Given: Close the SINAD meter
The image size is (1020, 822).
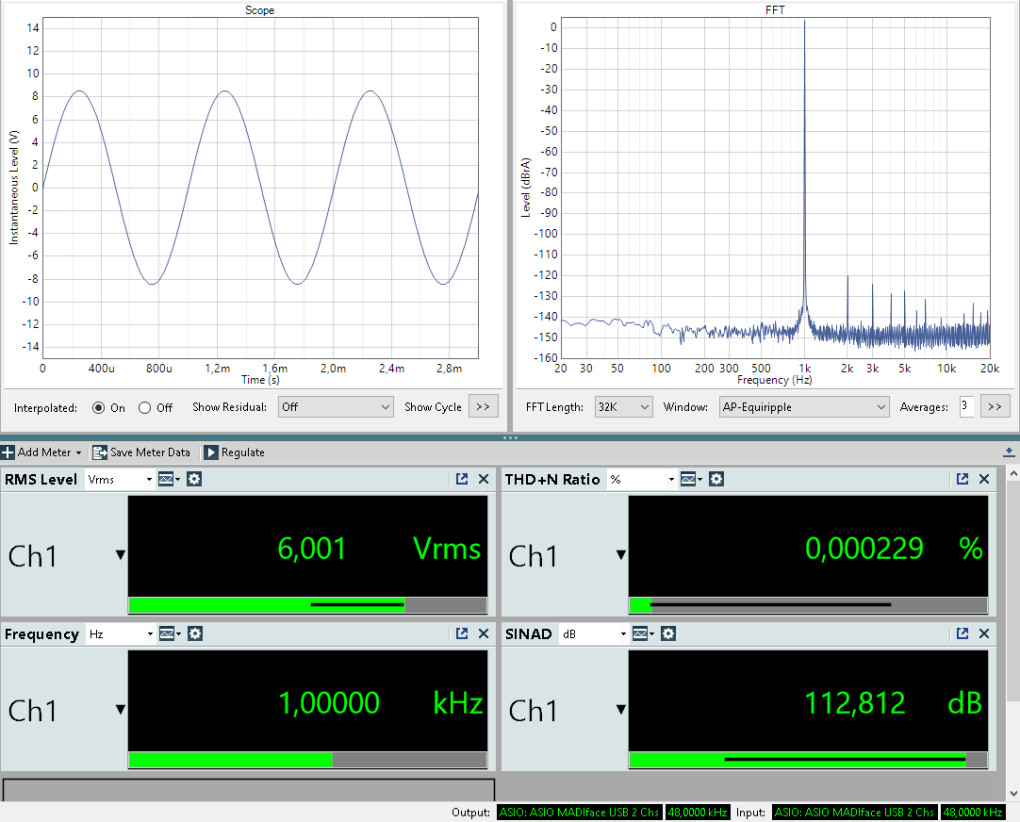Looking at the screenshot, I should [x=984, y=633].
